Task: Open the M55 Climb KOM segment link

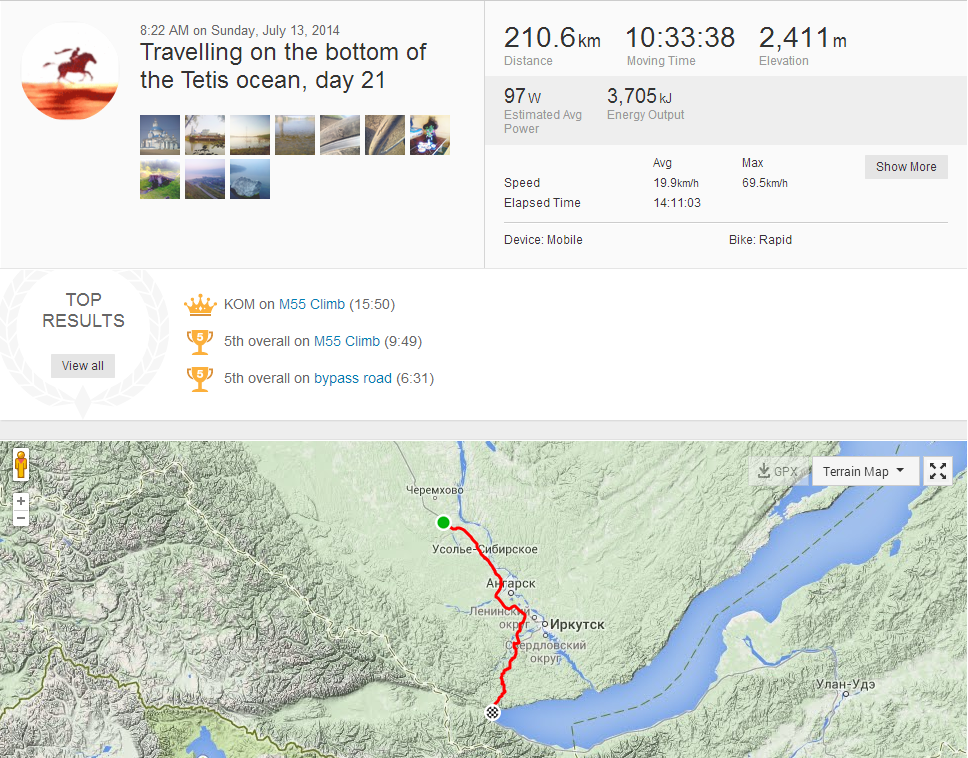Action: (x=312, y=304)
